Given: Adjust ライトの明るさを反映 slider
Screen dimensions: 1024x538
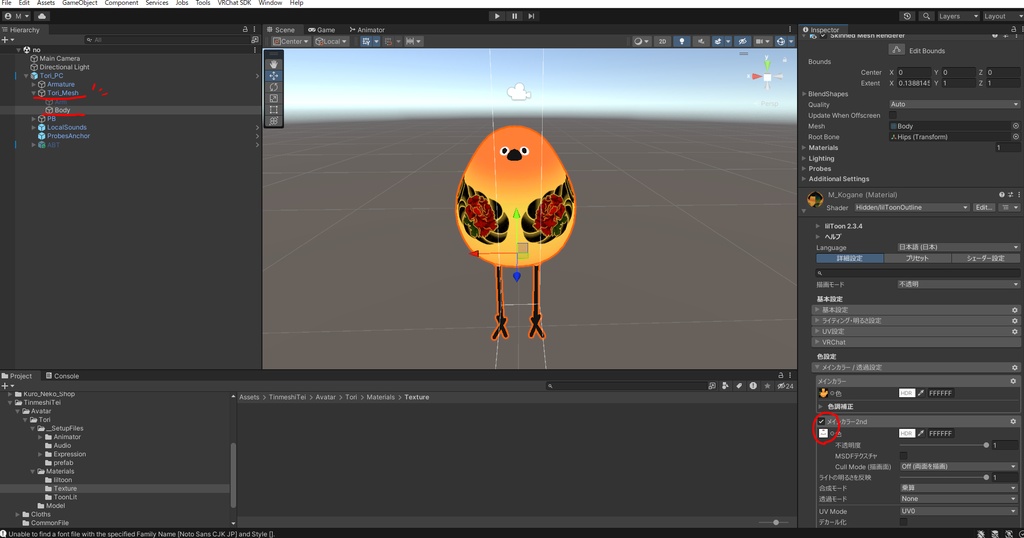Looking at the screenshot, I should click(944, 477).
